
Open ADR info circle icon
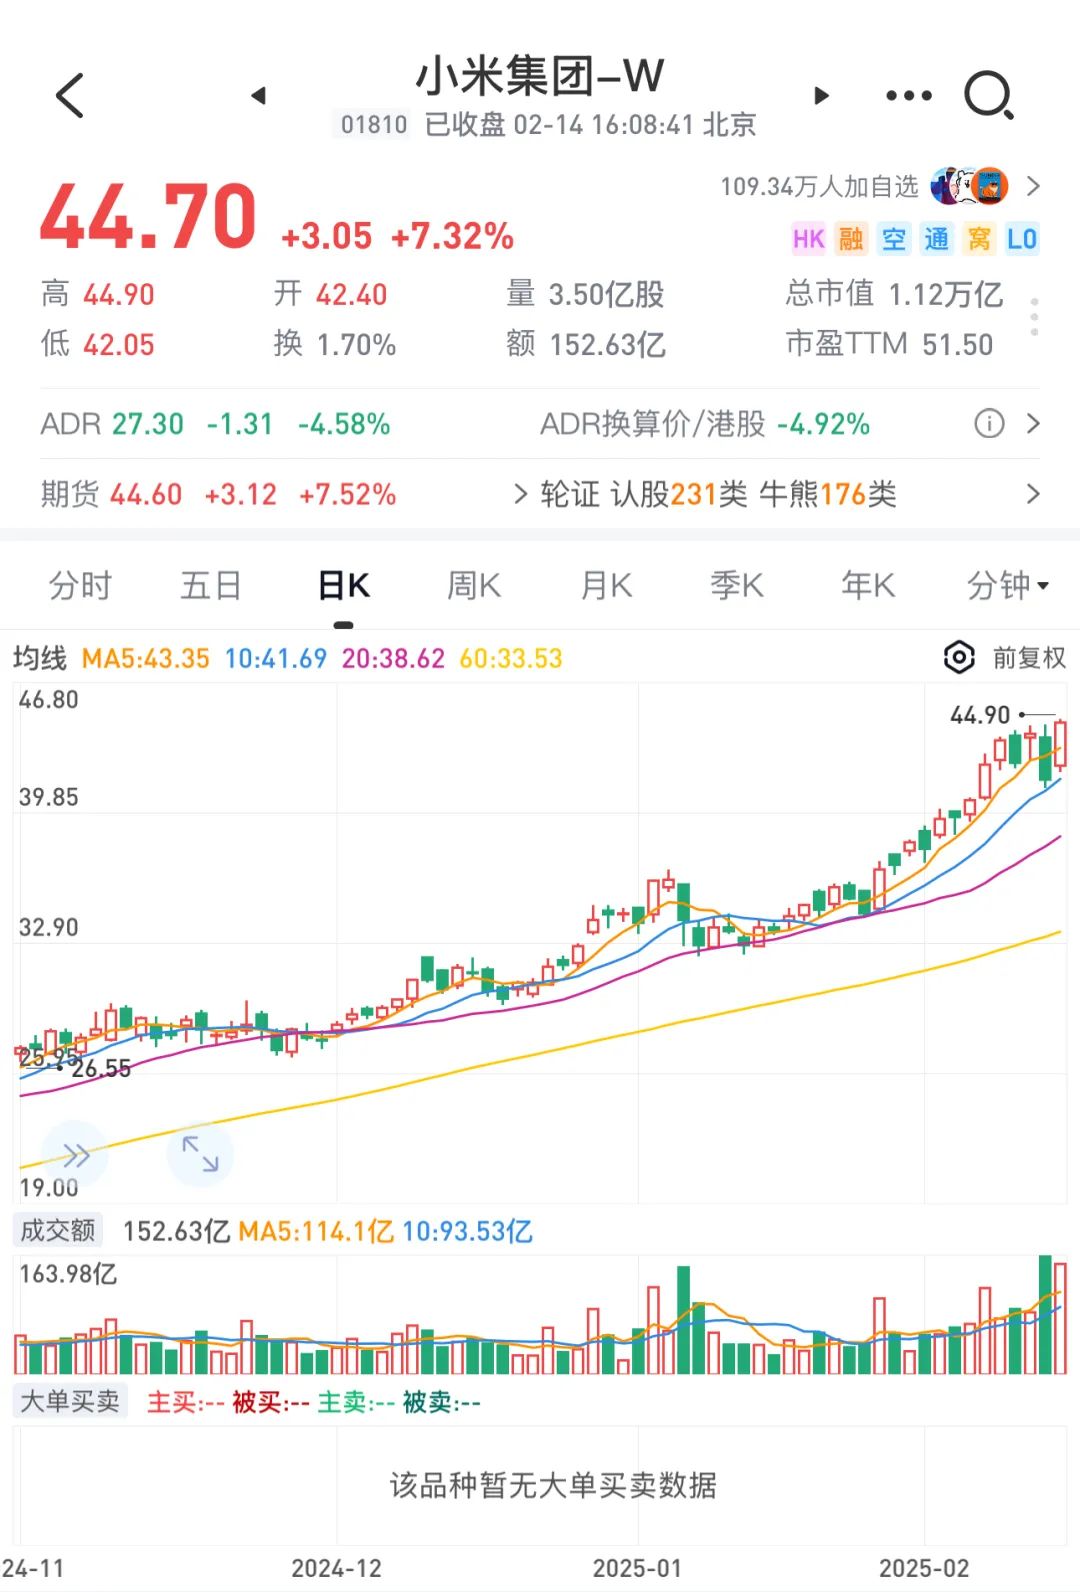989,424
